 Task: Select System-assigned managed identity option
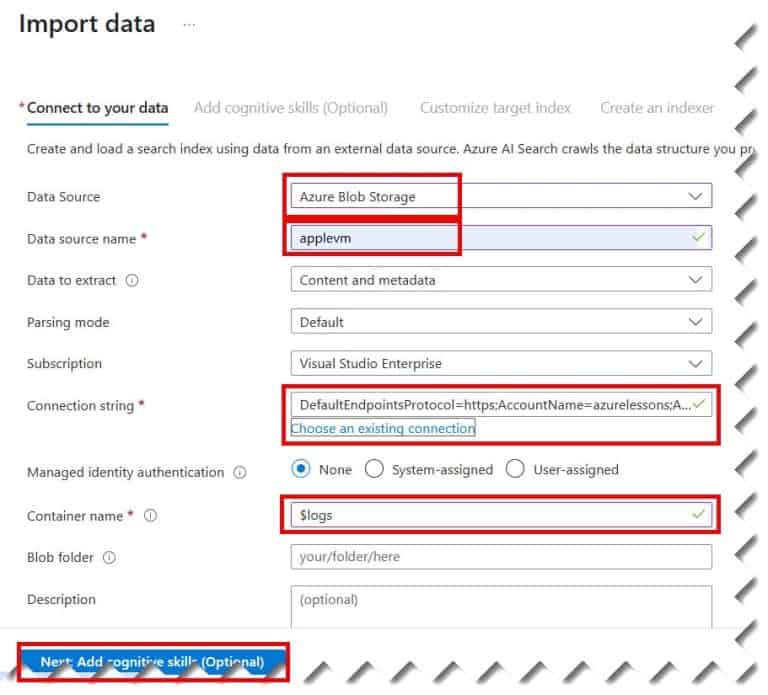[x=374, y=469]
